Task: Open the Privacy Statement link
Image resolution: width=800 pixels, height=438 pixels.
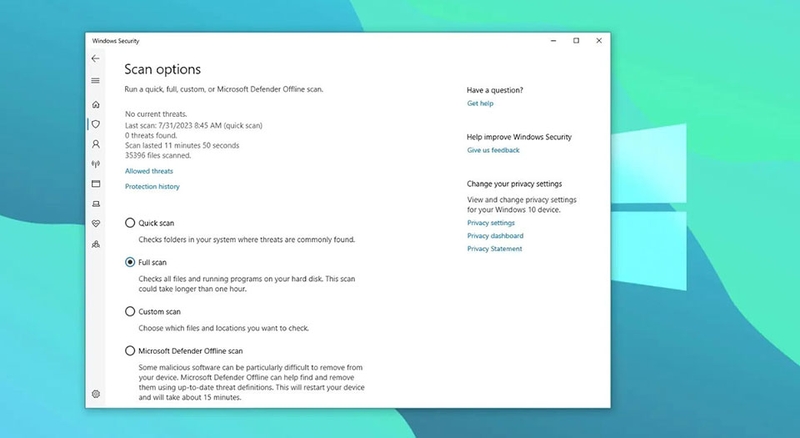Action: coord(494,249)
